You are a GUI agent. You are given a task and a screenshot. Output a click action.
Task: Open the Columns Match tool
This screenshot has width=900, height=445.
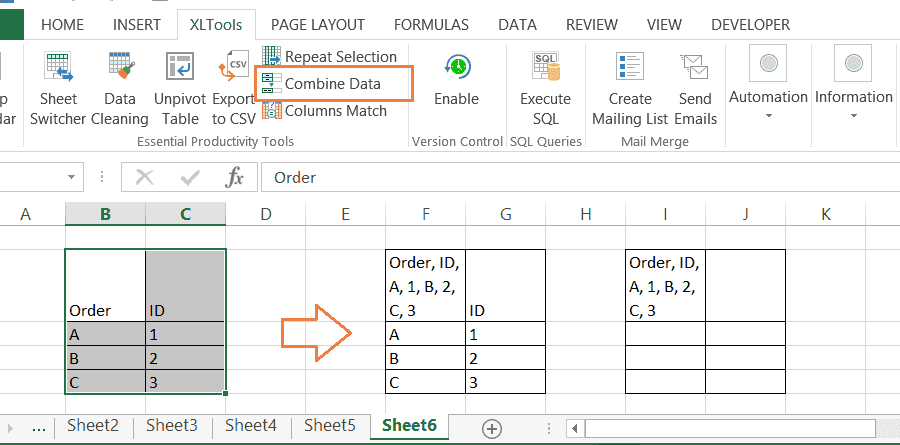tap(324, 111)
